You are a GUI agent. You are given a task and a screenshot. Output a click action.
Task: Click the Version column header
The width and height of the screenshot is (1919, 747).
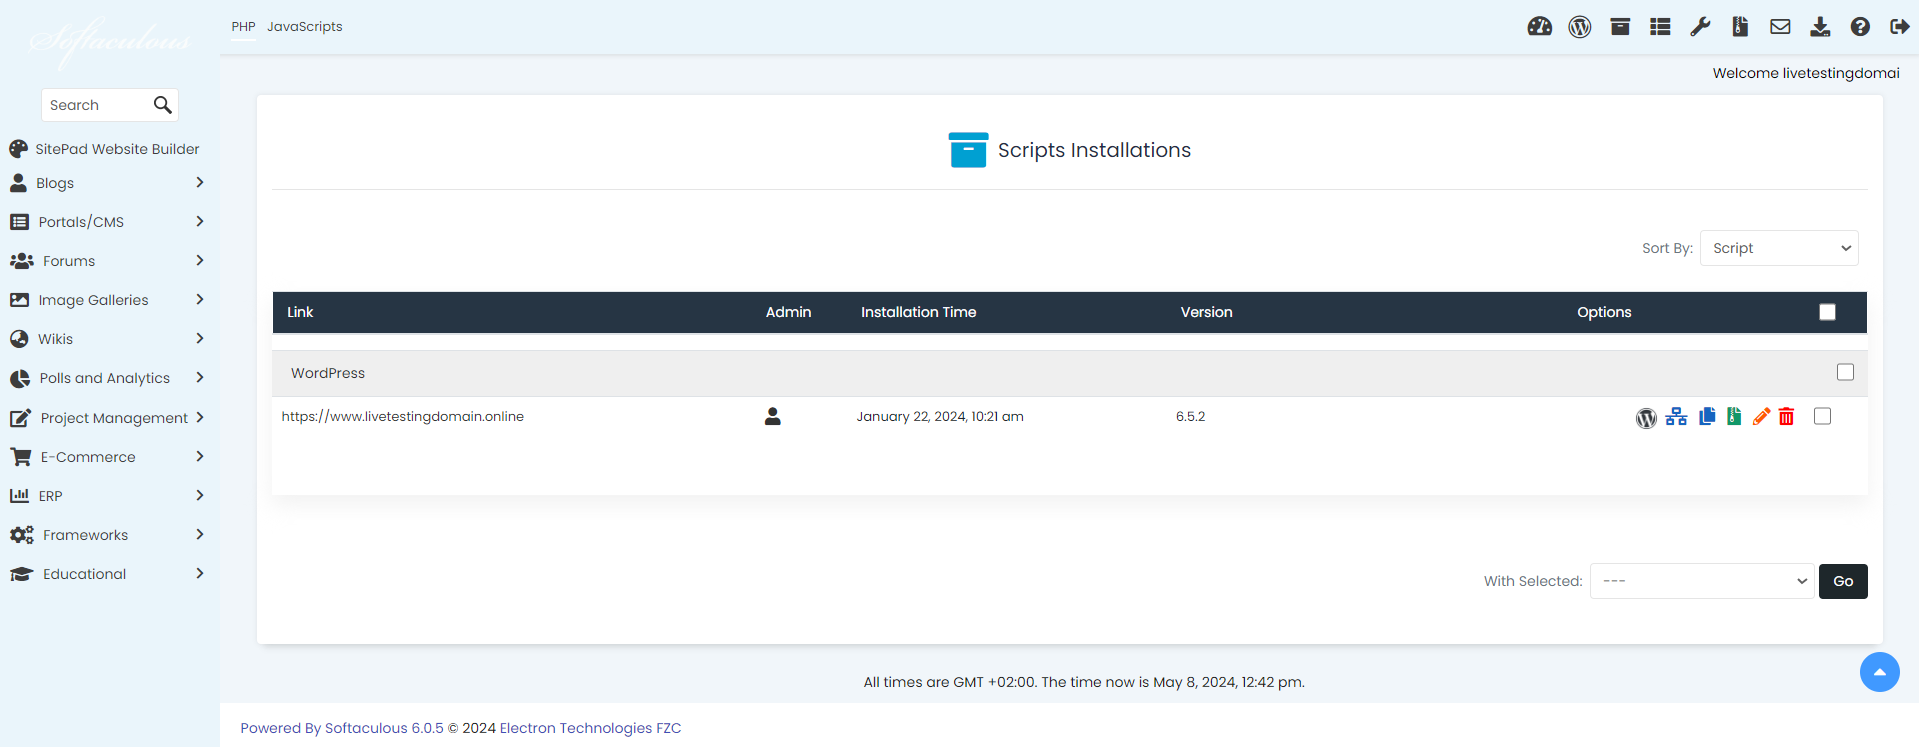click(1206, 312)
